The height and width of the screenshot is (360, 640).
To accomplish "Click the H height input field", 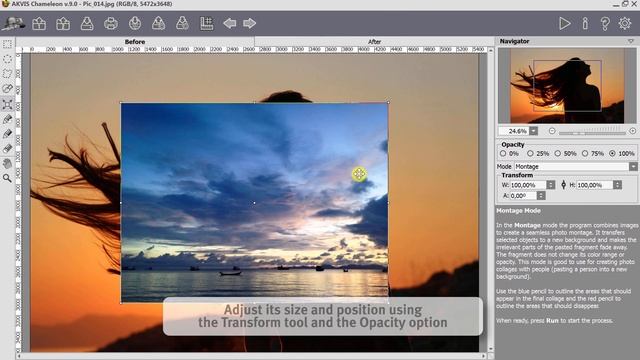I will [595, 185].
